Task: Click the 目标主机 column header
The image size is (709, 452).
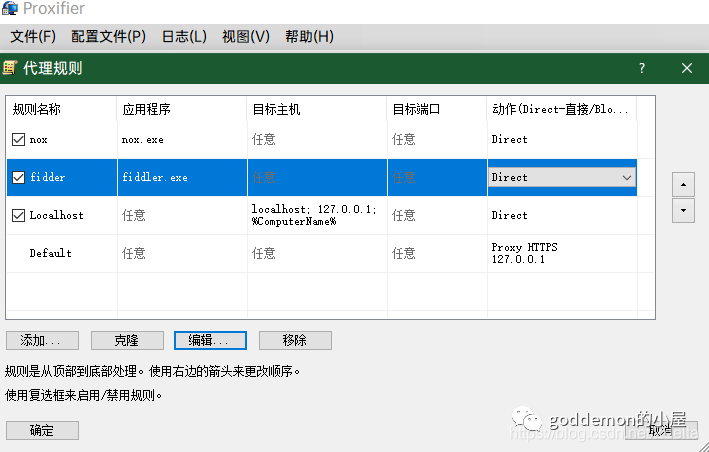Action: (x=317, y=109)
